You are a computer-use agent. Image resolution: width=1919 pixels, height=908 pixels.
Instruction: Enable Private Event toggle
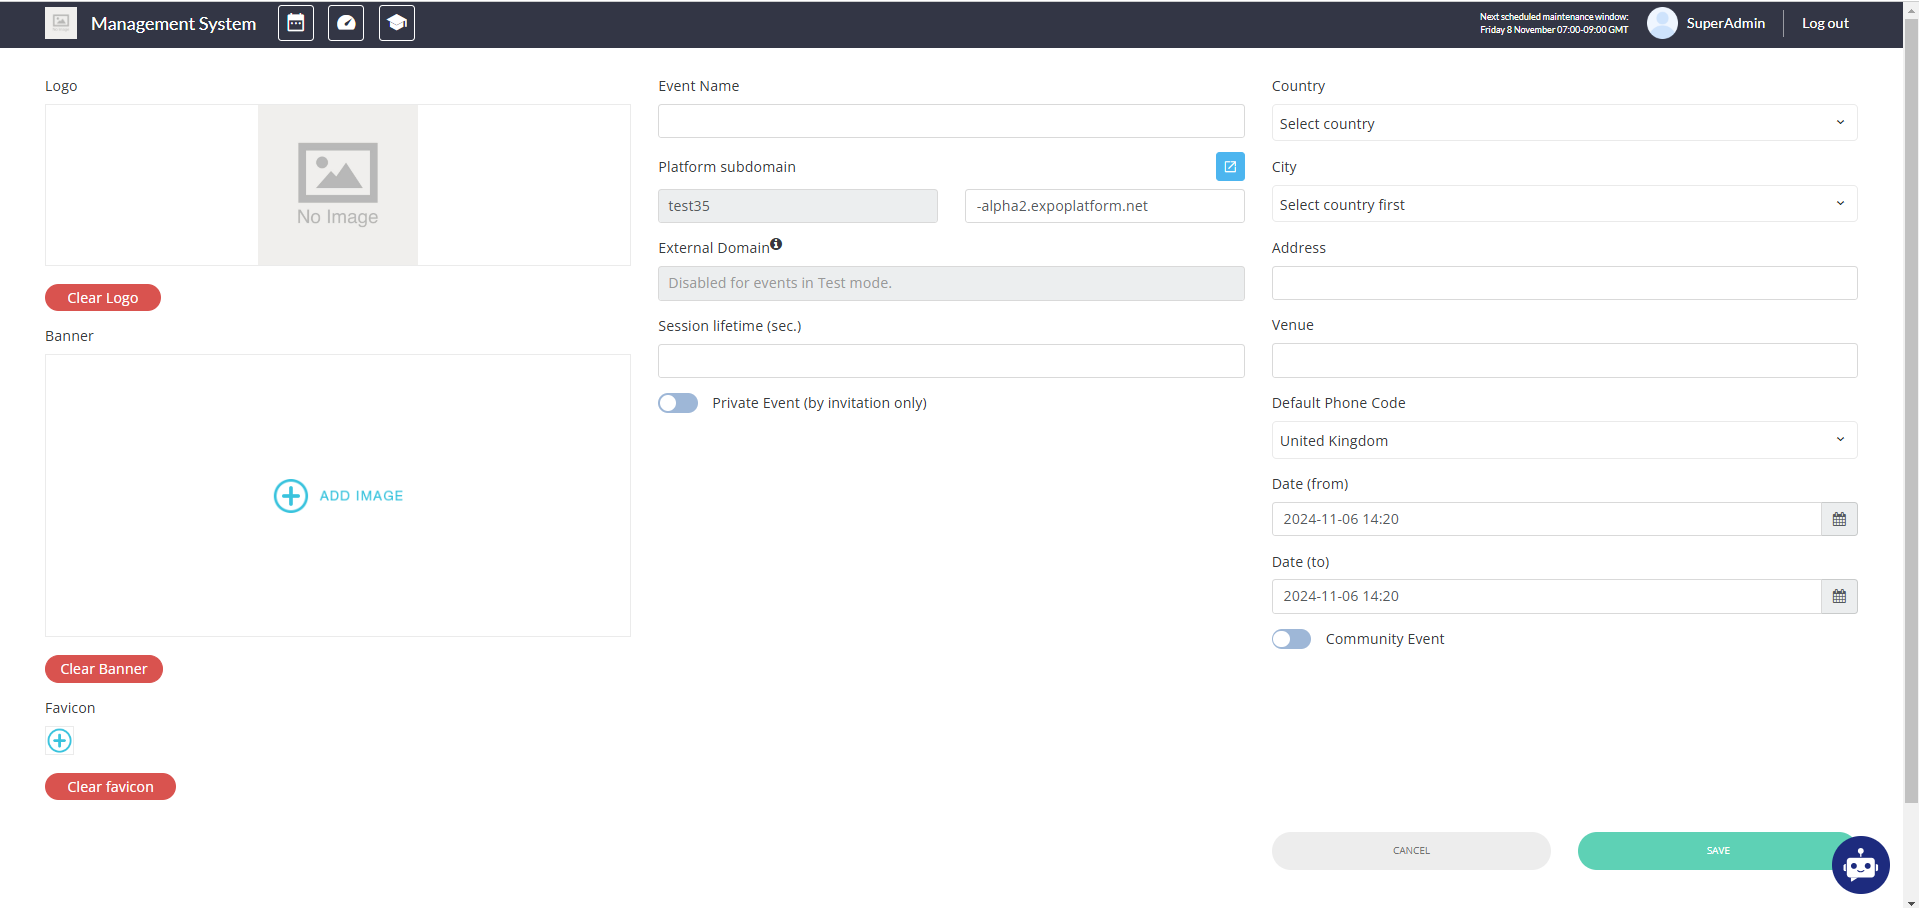[678, 403]
